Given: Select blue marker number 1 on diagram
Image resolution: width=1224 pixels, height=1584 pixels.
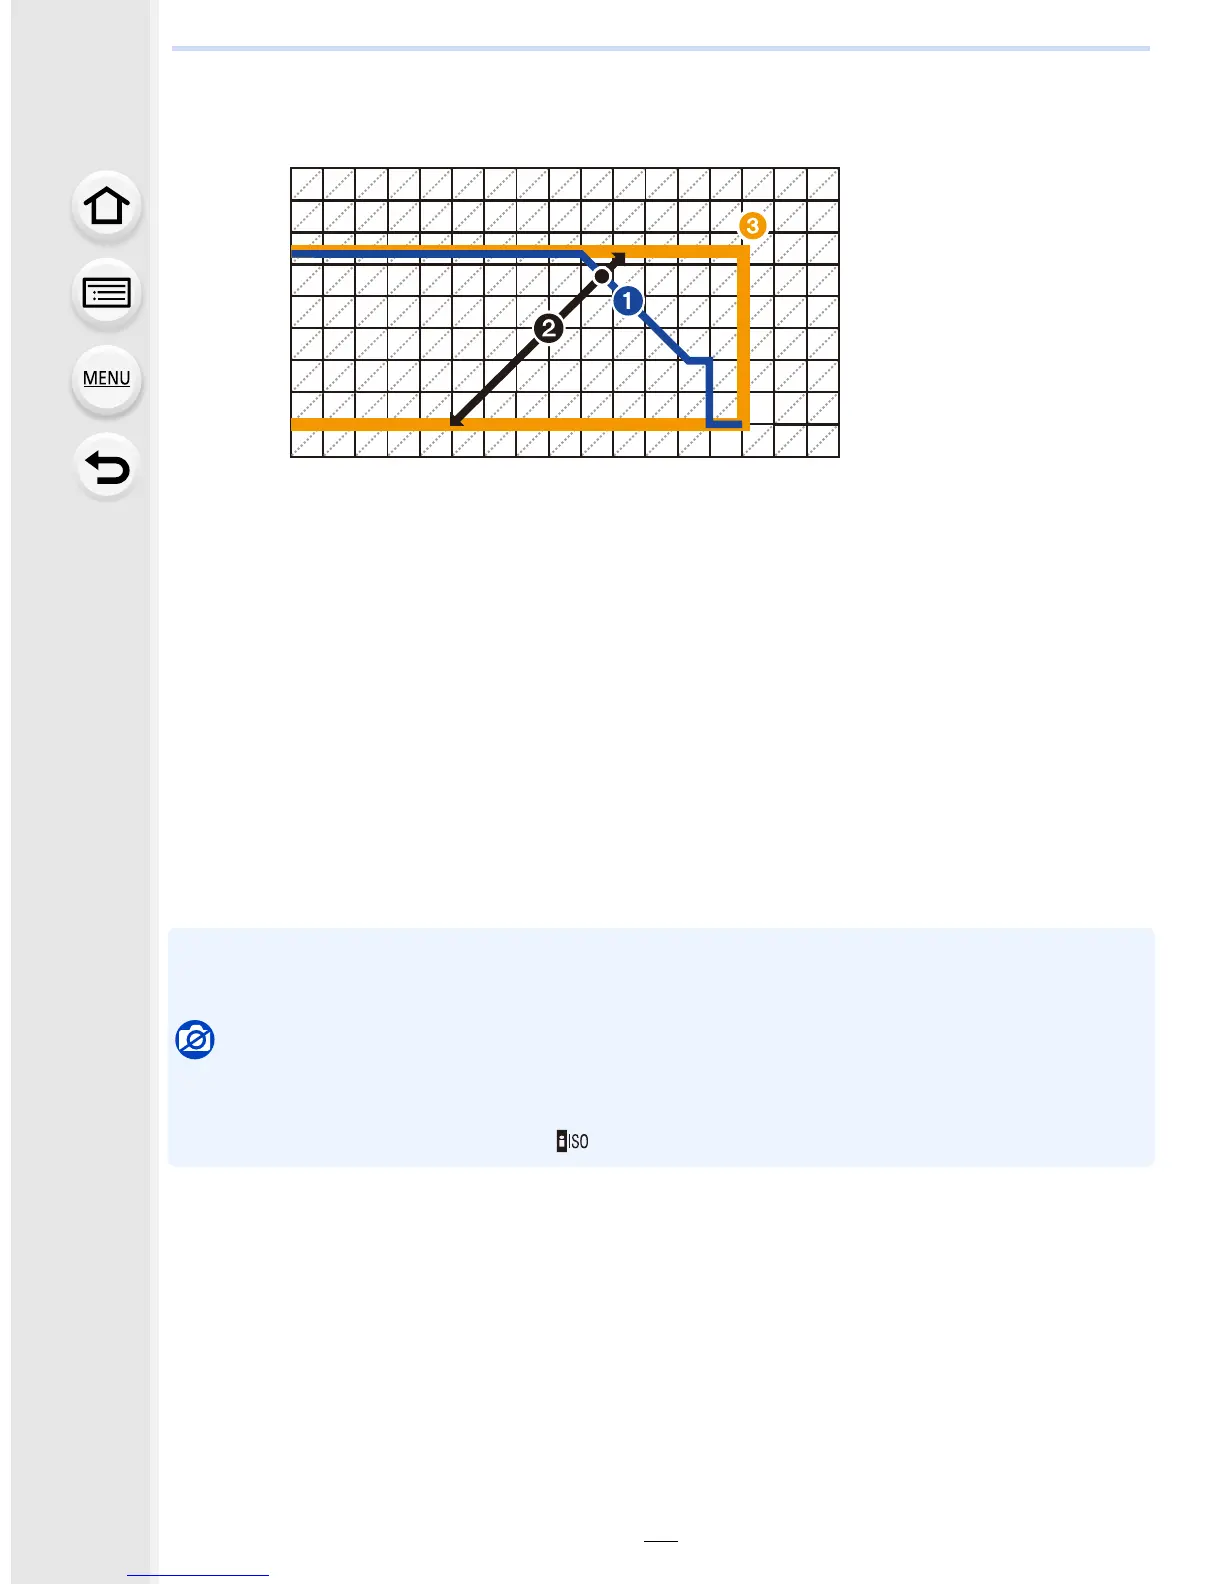Looking at the screenshot, I should (x=627, y=300).
